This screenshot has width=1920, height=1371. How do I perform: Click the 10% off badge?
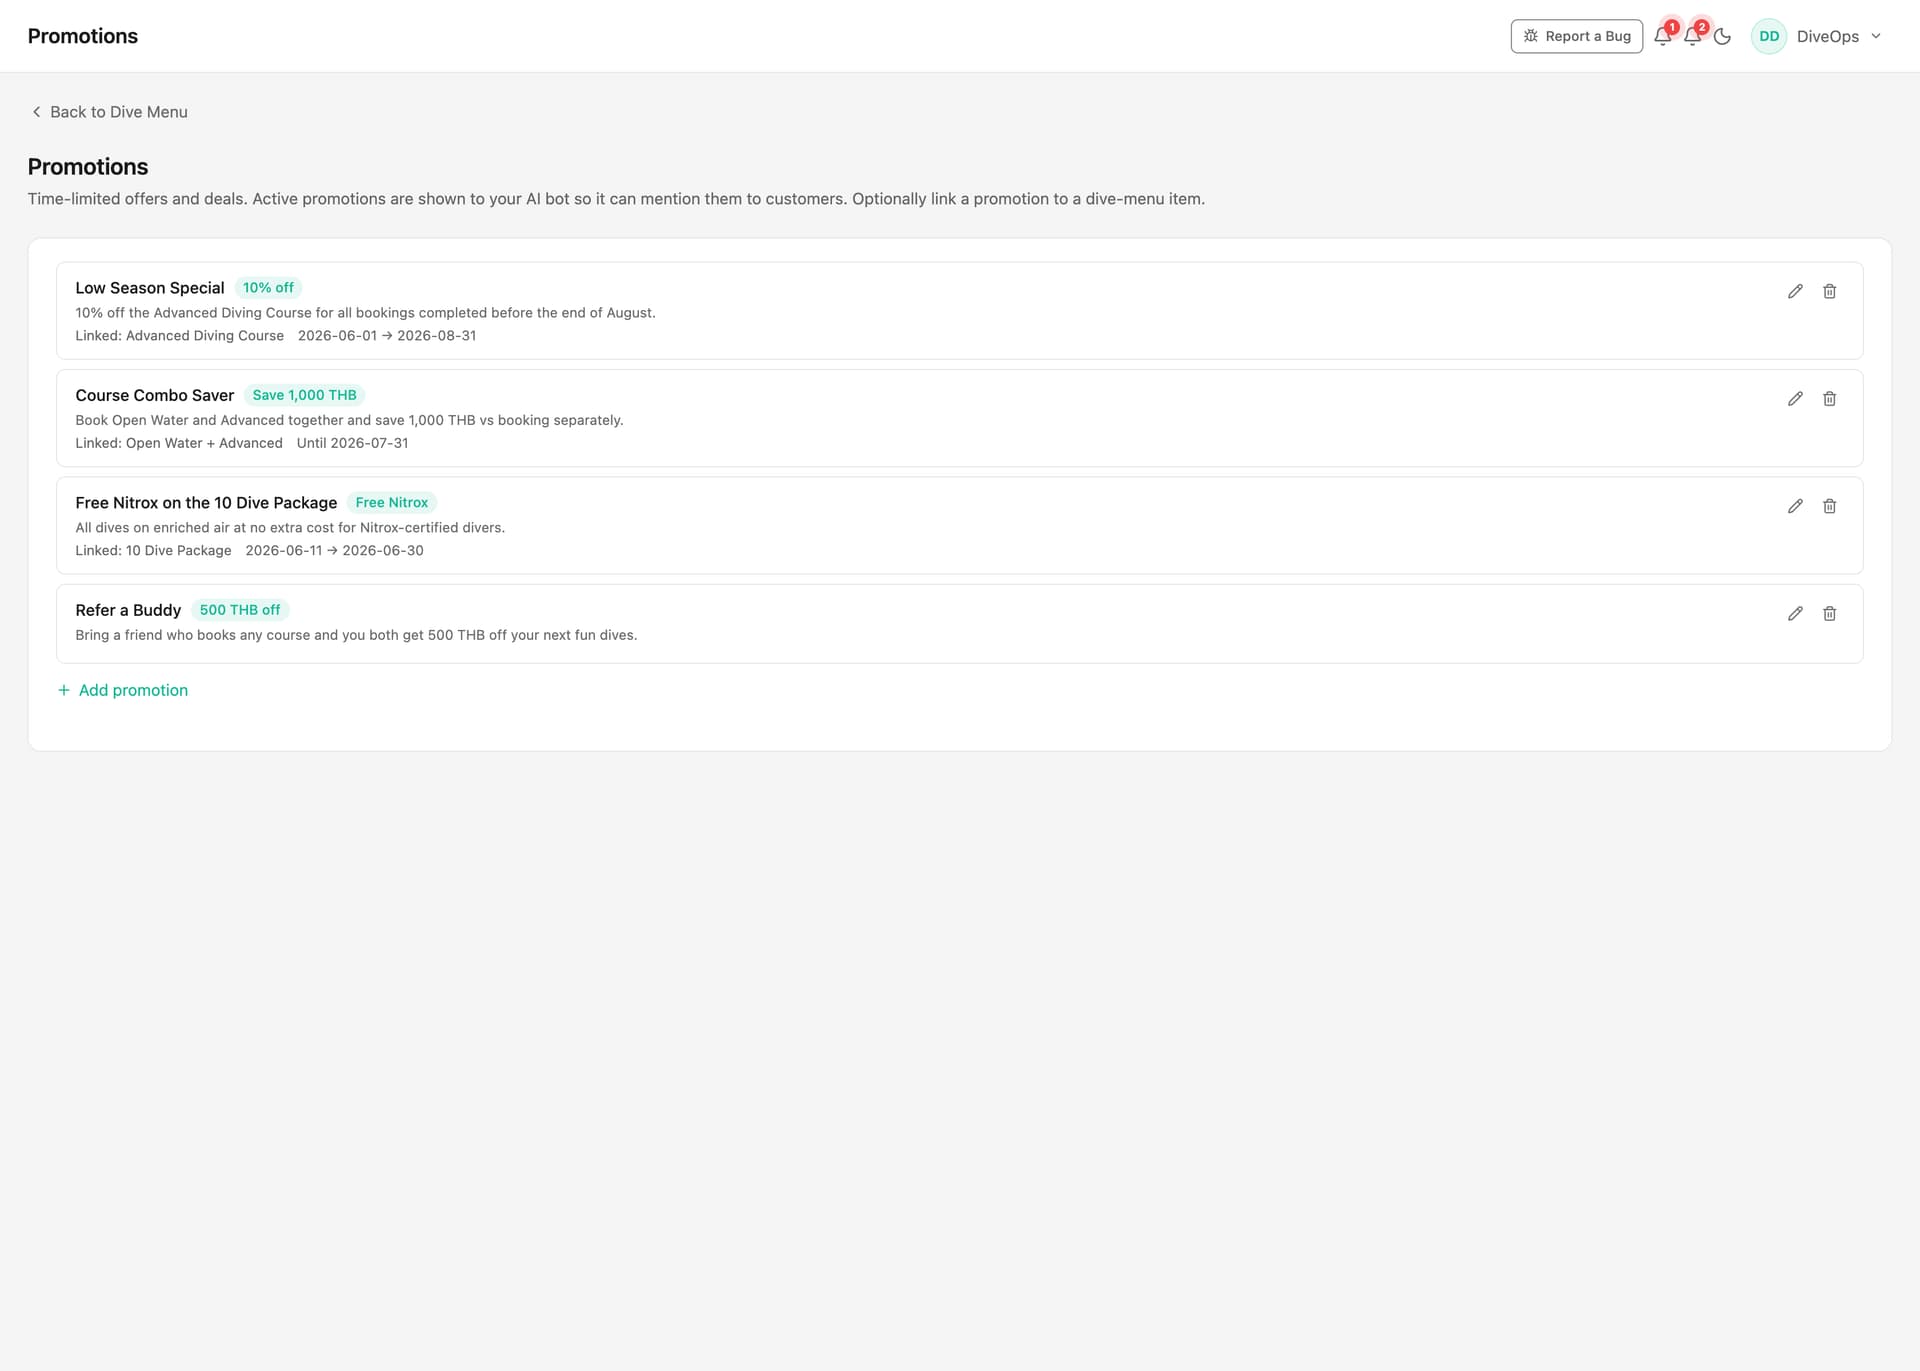(268, 288)
